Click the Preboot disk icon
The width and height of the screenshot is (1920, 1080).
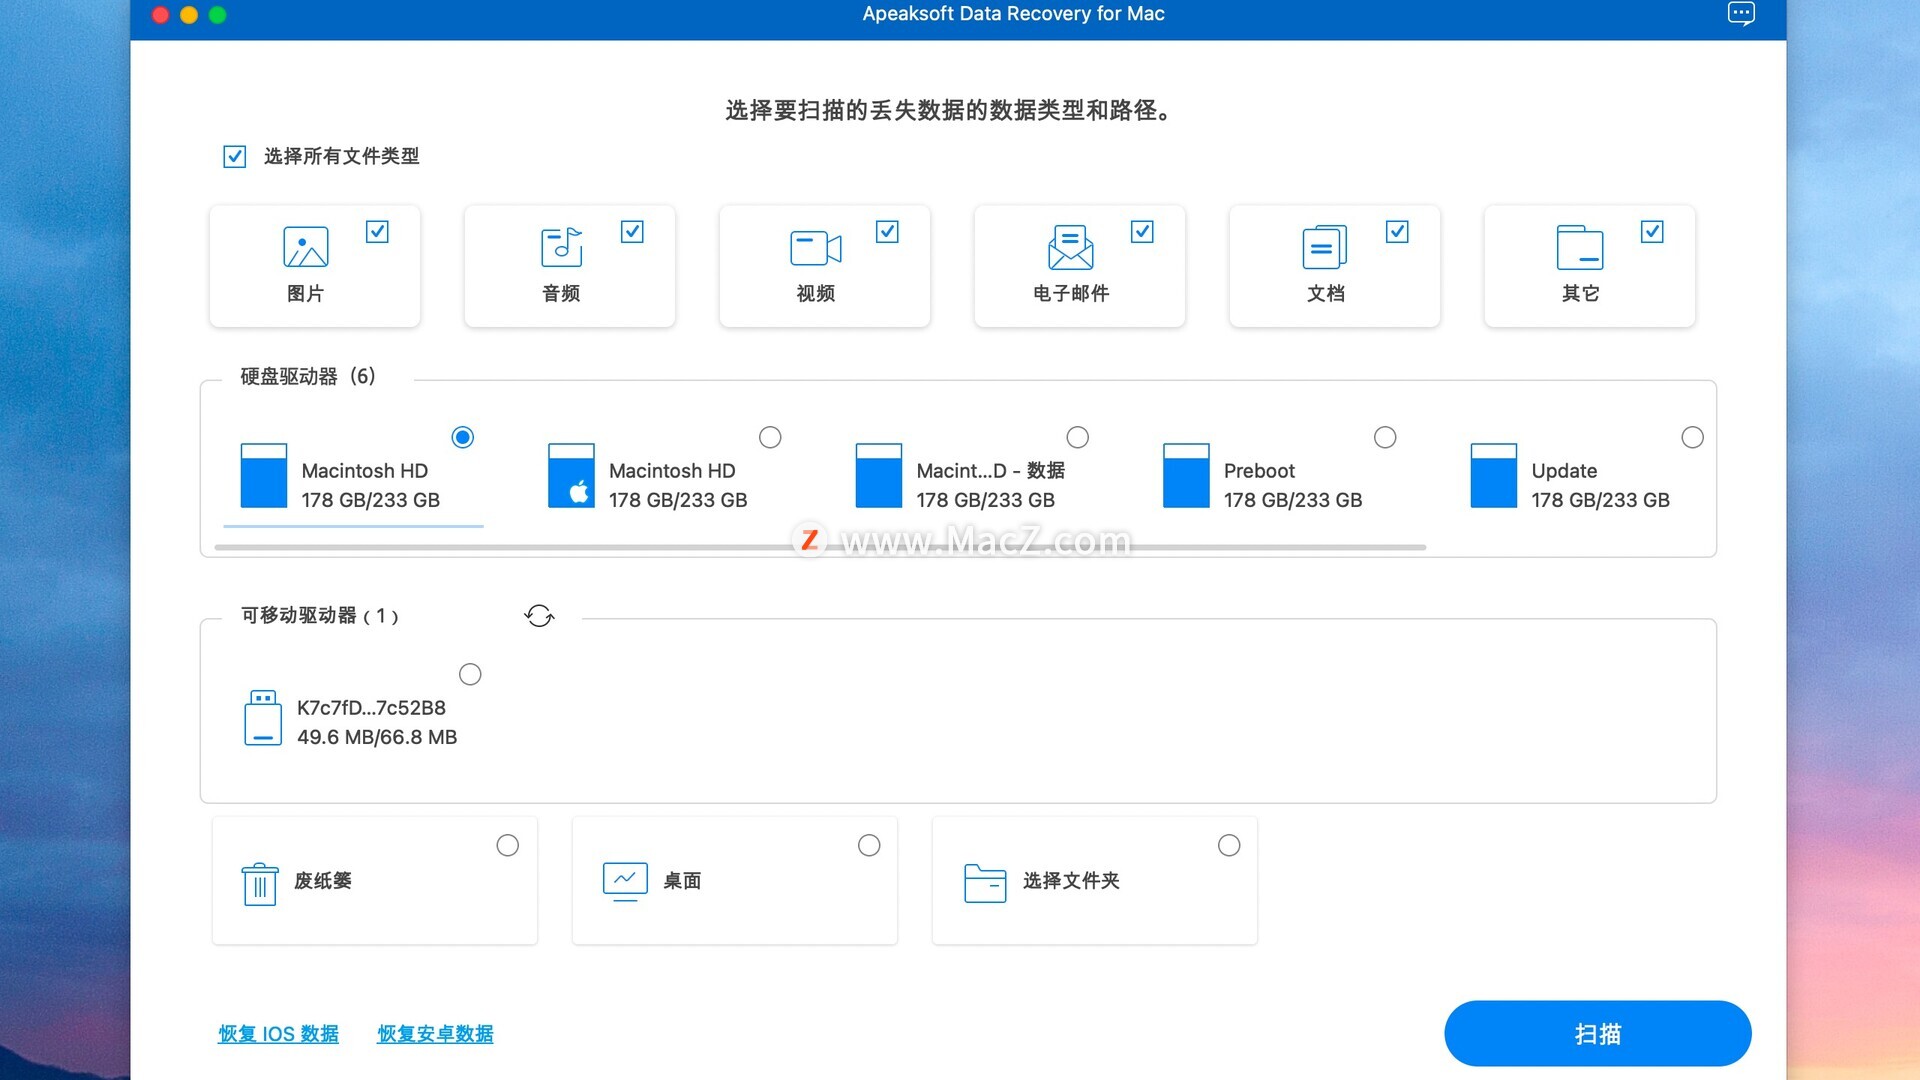[1186, 476]
